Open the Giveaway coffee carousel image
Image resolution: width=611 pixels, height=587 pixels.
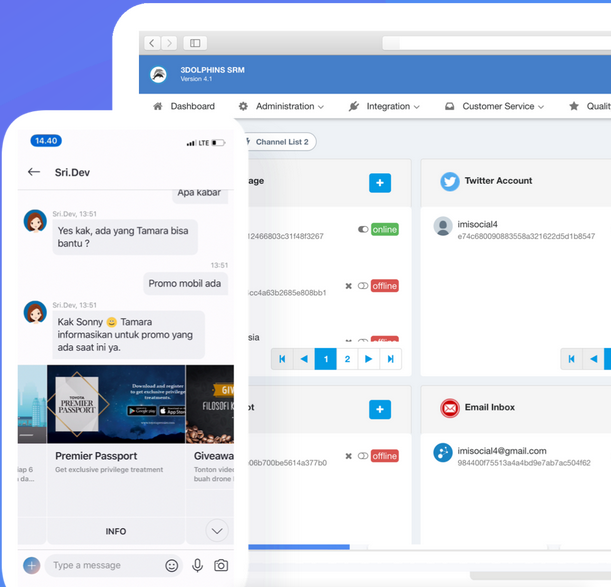210,404
